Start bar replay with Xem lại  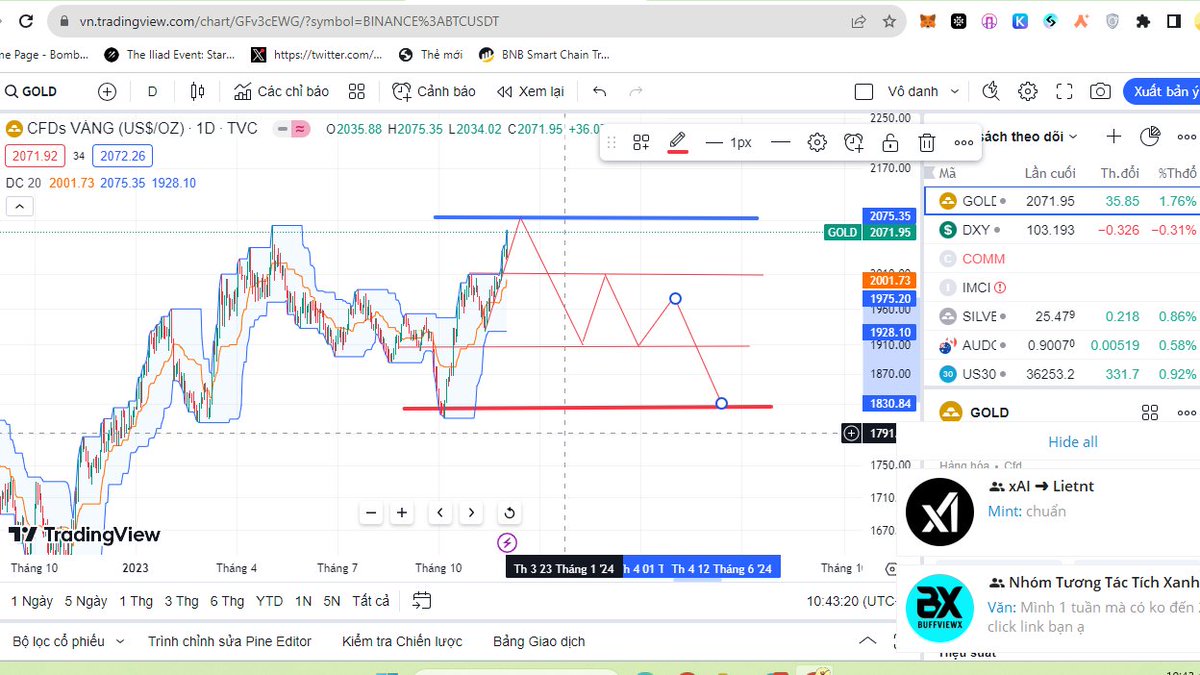click(x=530, y=91)
